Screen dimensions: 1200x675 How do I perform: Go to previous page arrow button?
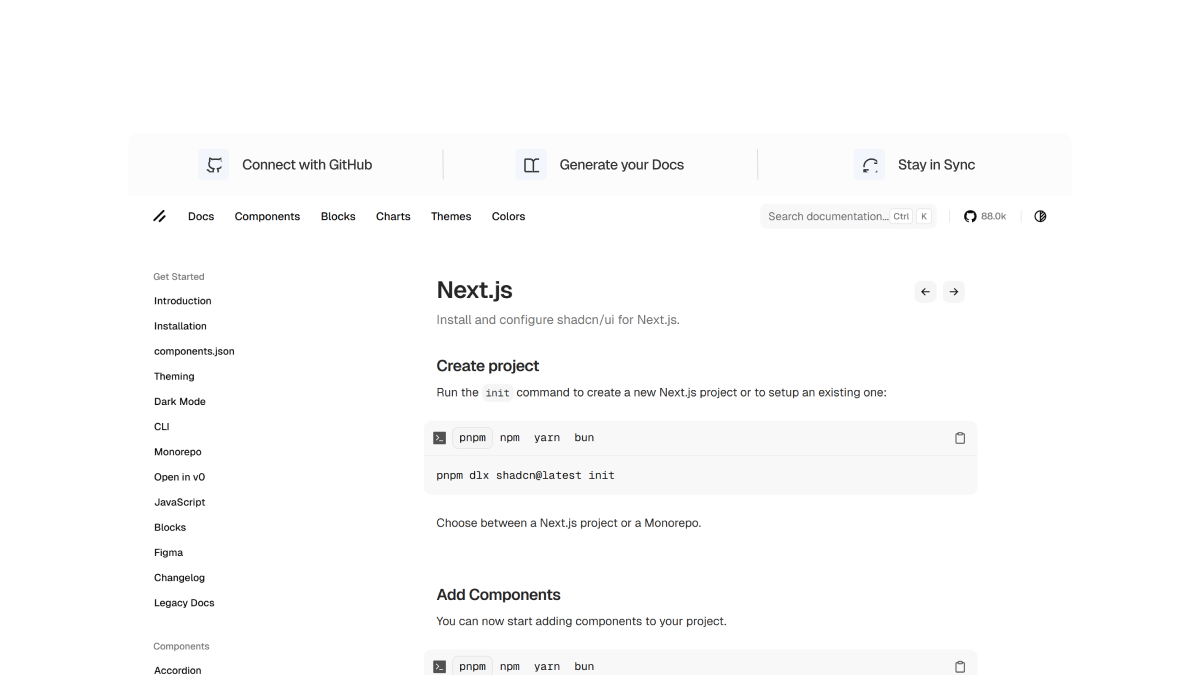click(x=925, y=292)
